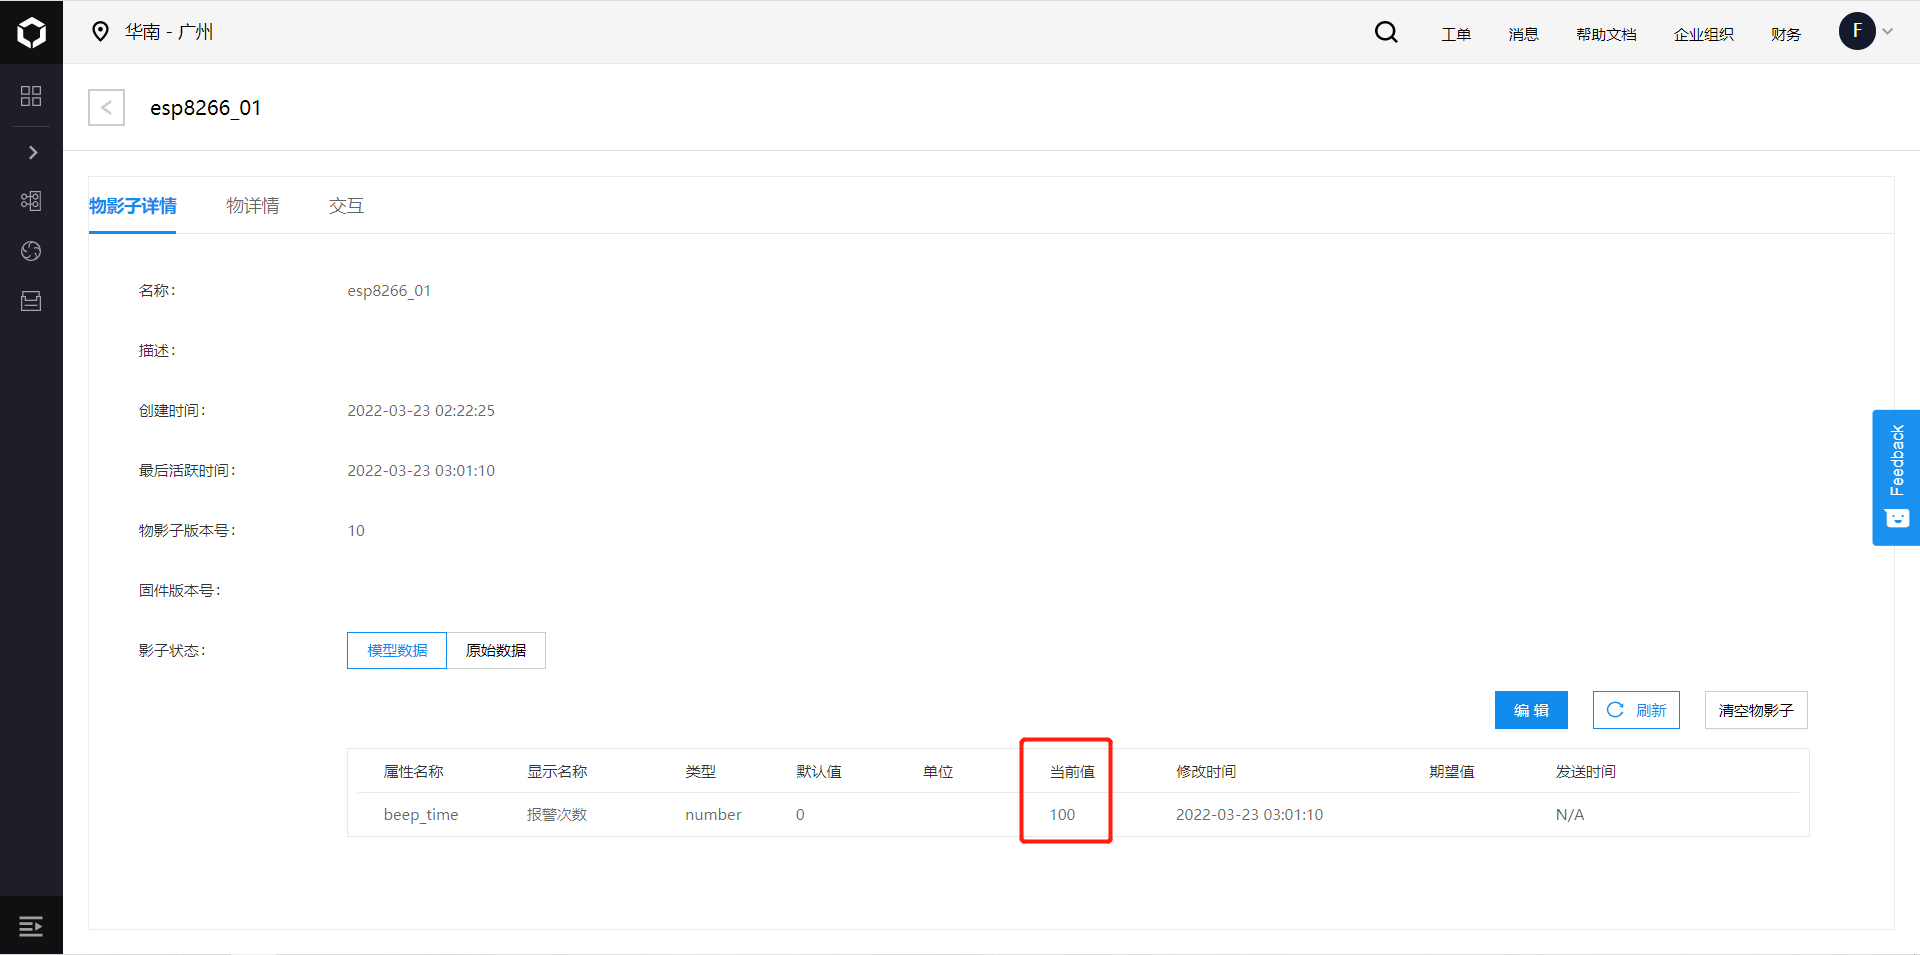Click the workflow/nodes icon in left sidebar

tap(31, 201)
